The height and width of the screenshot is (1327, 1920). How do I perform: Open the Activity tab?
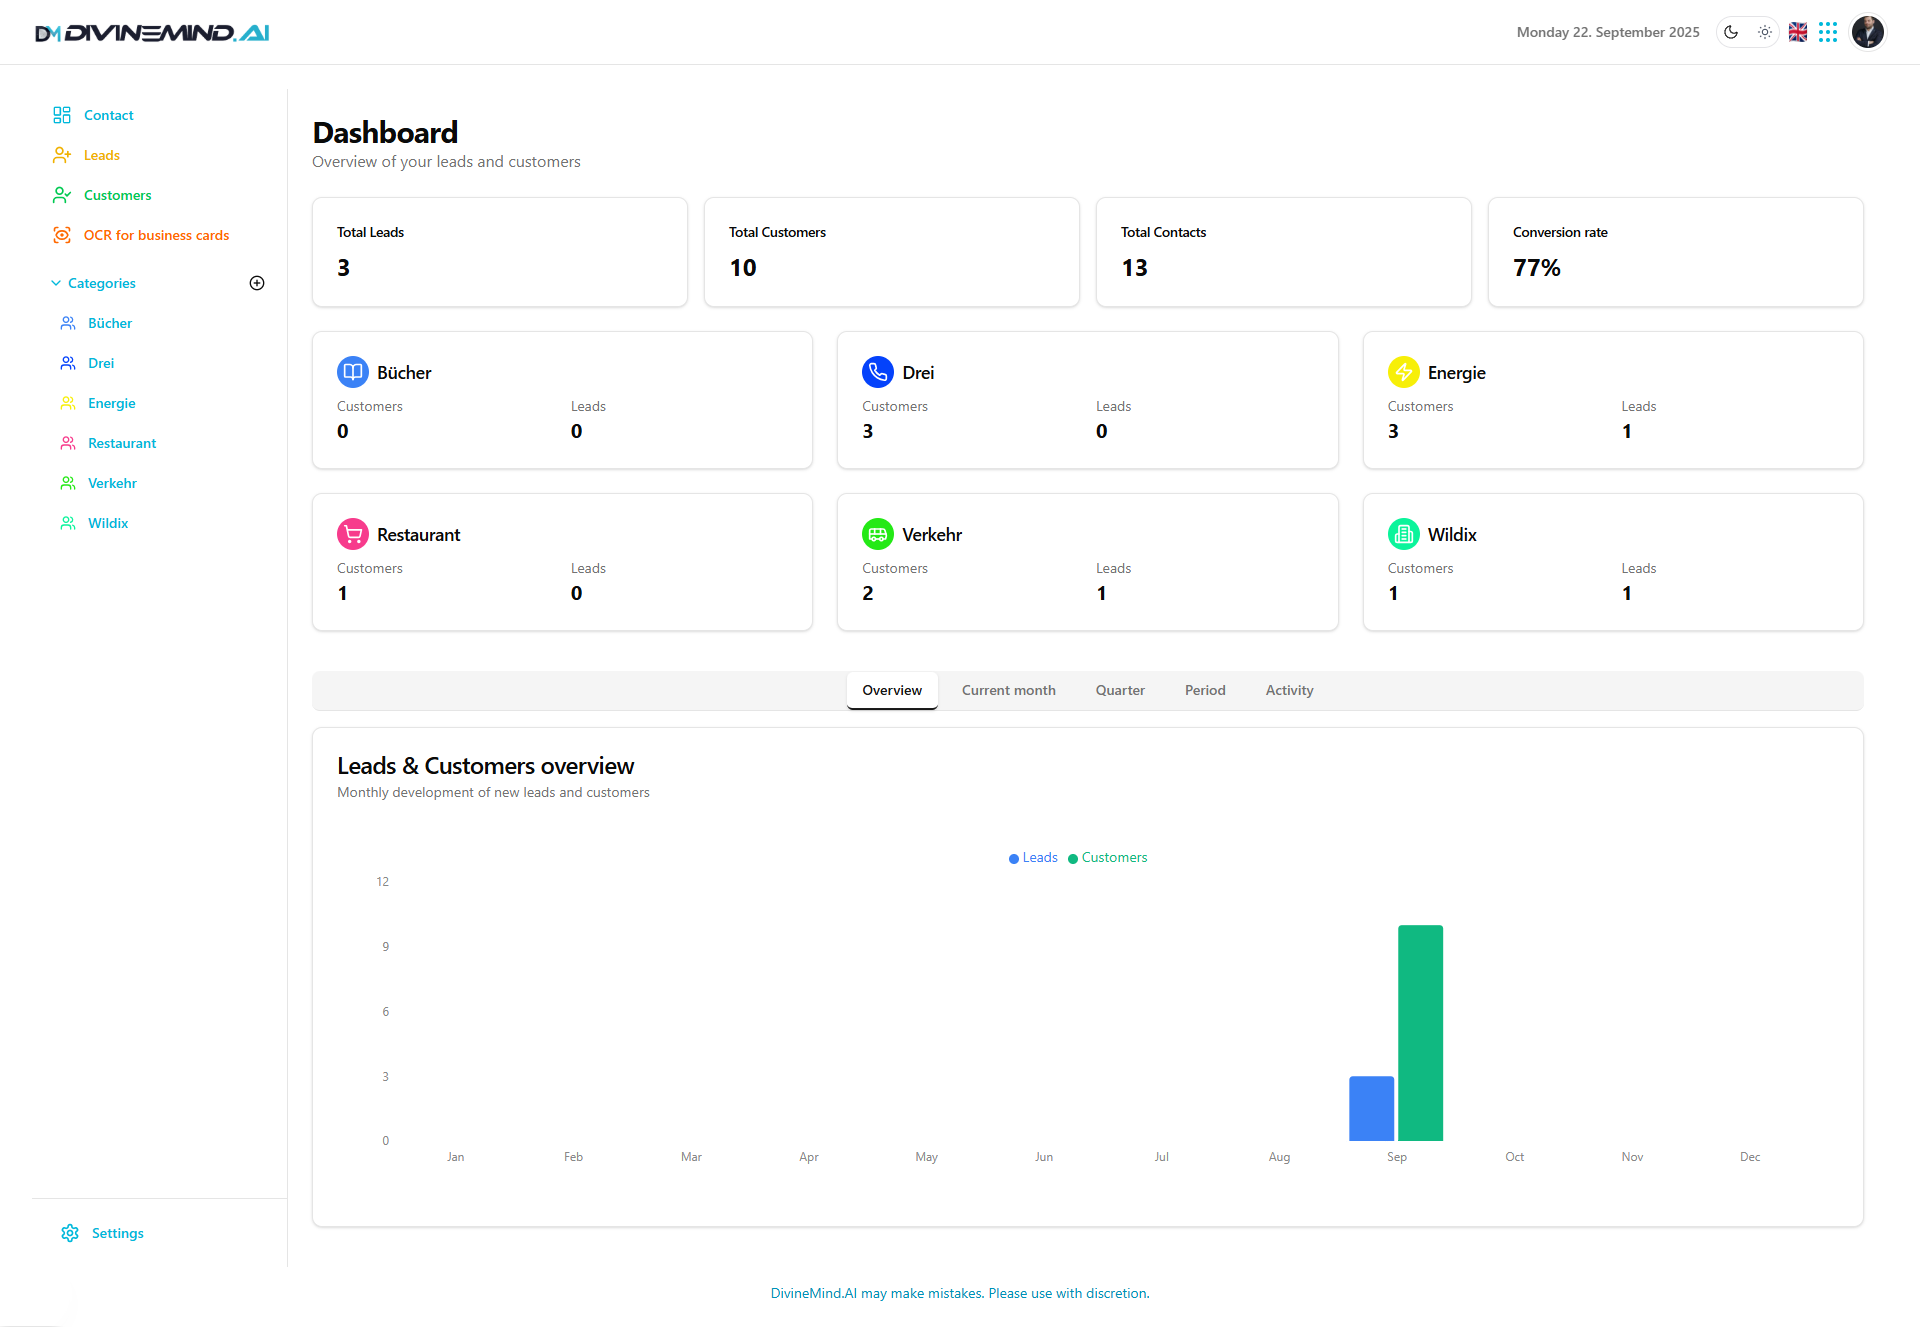[1289, 690]
